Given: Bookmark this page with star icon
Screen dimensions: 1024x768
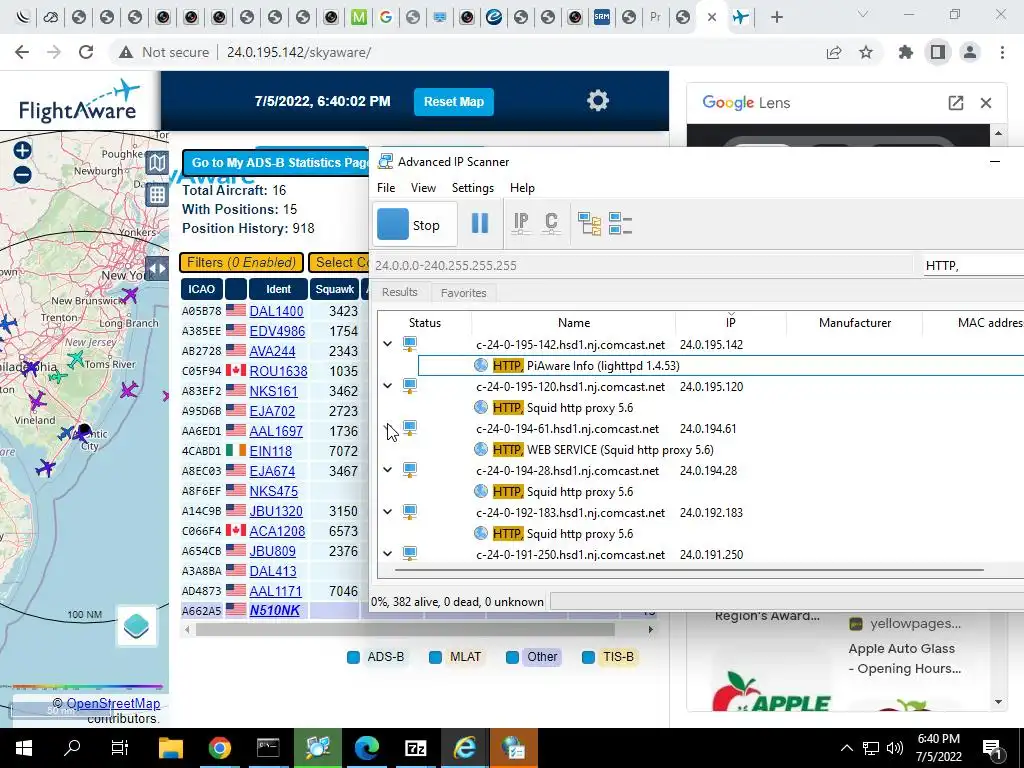Looking at the screenshot, I should (x=866, y=52).
